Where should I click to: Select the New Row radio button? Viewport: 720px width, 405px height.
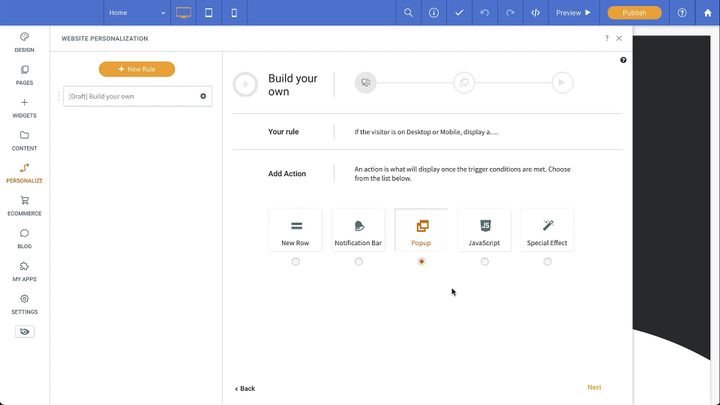click(x=295, y=262)
